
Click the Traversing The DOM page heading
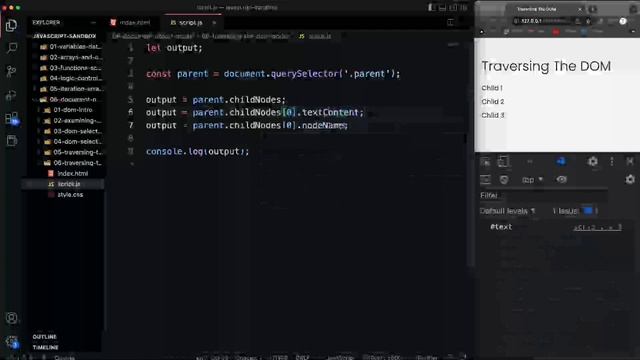coord(546,66)
